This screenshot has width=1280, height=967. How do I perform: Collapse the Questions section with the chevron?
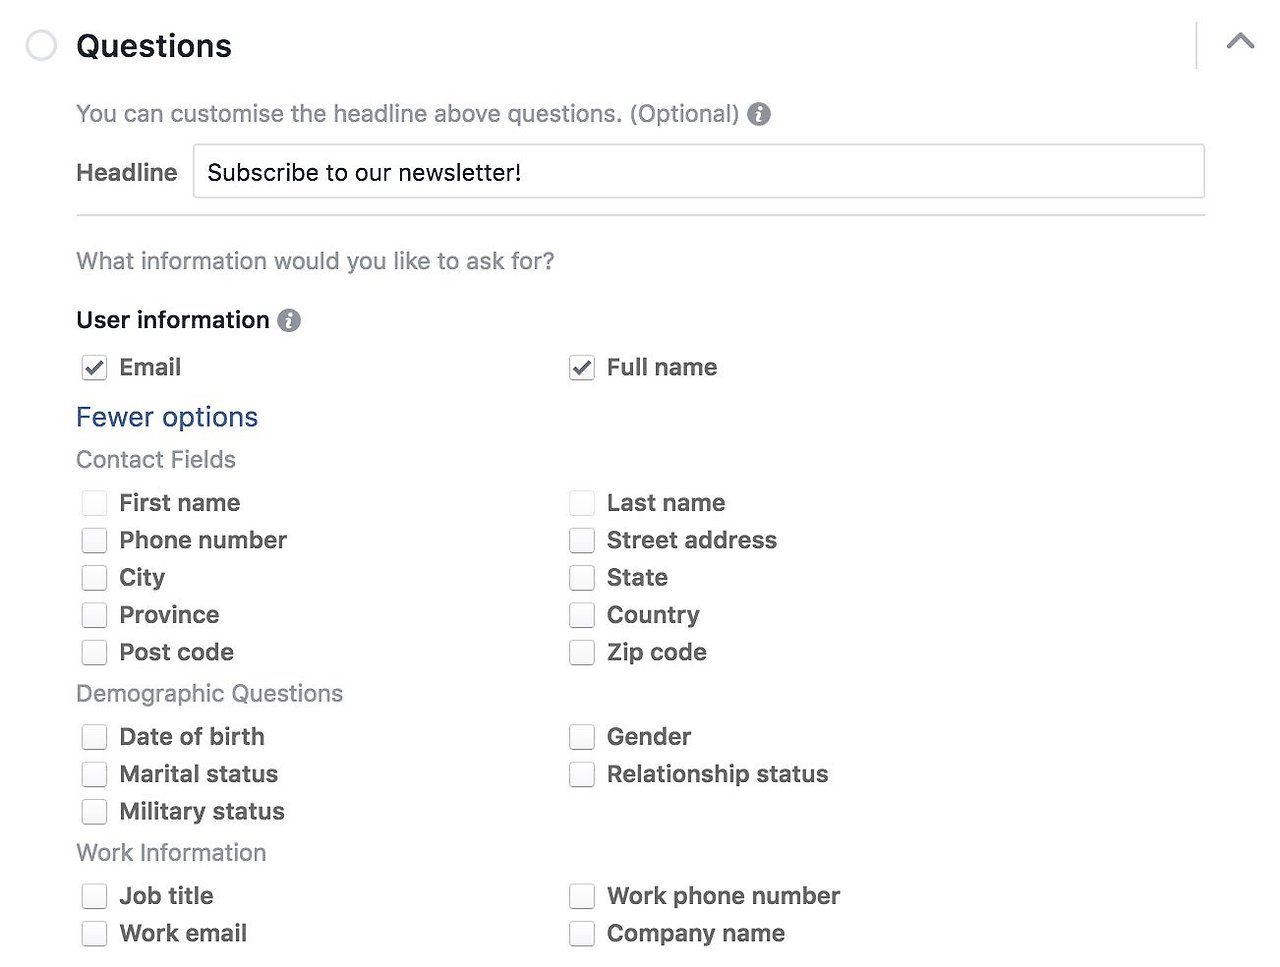[x=1240, y=42]
